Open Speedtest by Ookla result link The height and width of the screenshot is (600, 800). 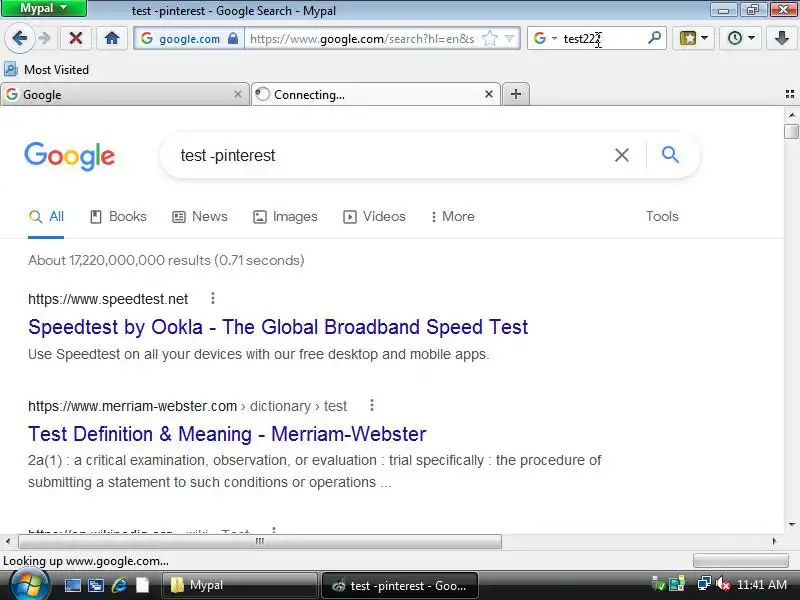(x=278, y=327)
